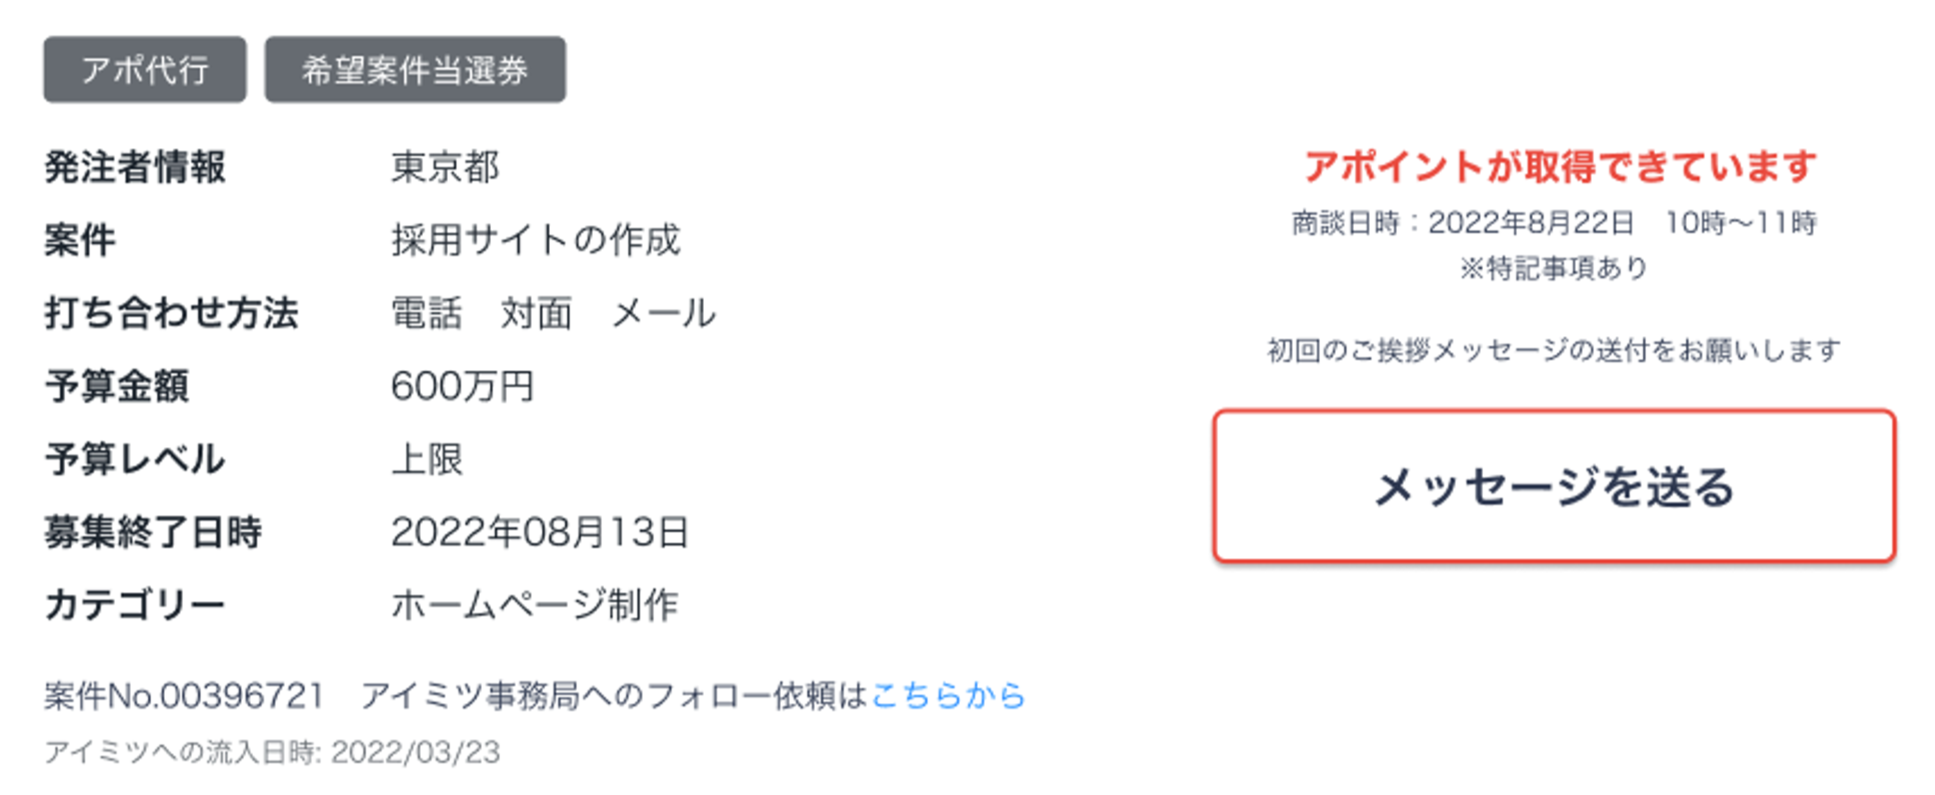Screen dimensions: 1935x795
Task: Select the メール meeting method
Action: coord(663,313)
